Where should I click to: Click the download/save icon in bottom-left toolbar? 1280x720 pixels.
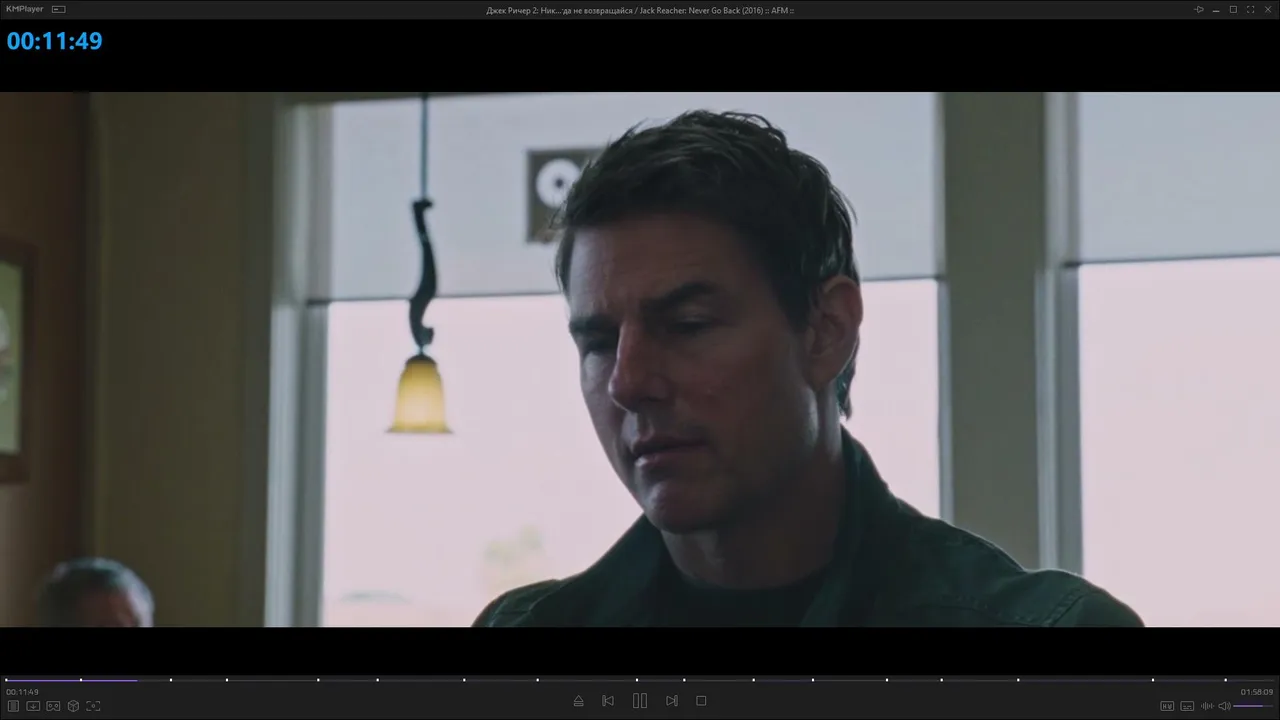(33, 706)
